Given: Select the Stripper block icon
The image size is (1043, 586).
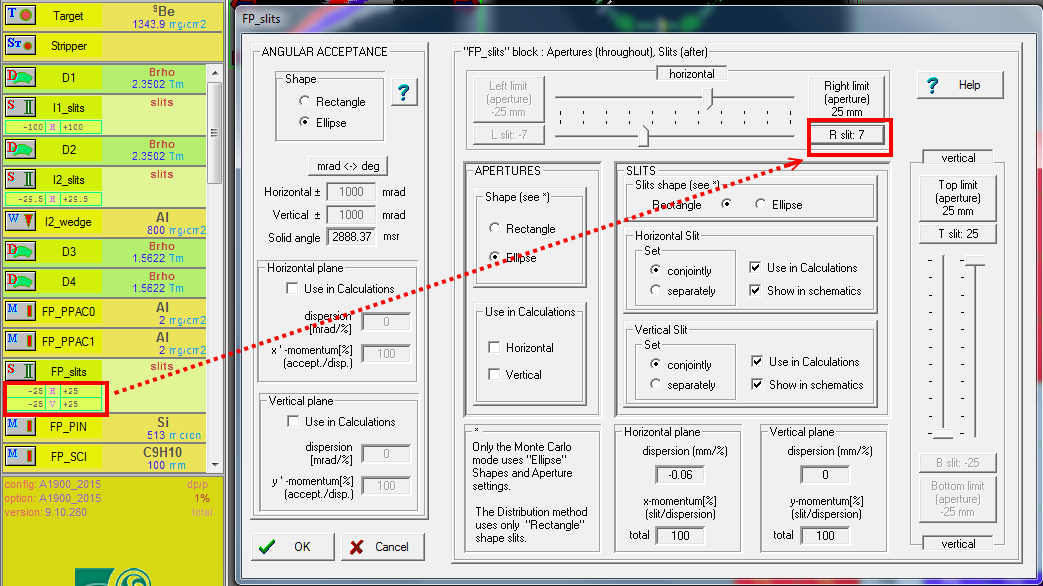Looking at the screenshot, I should tap(21, 45).
